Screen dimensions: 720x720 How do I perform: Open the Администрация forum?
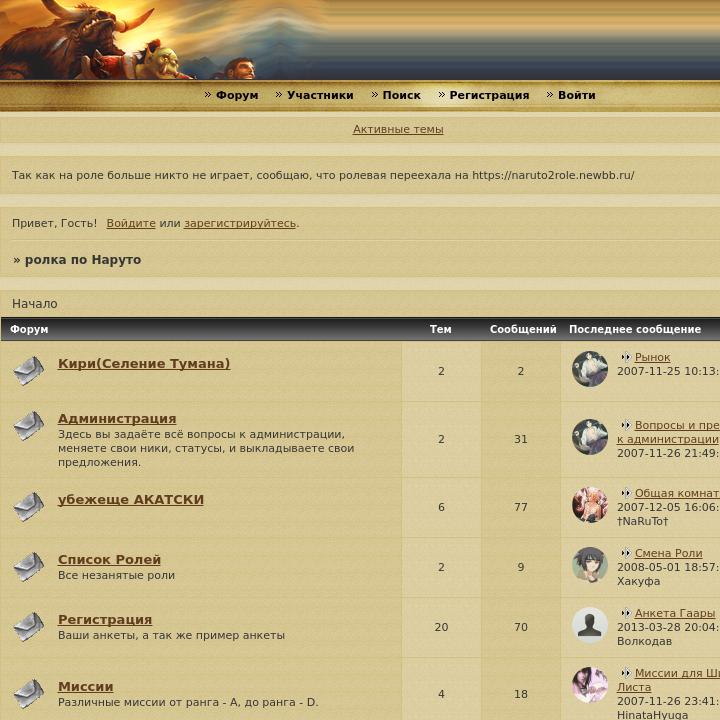(117, 418)
